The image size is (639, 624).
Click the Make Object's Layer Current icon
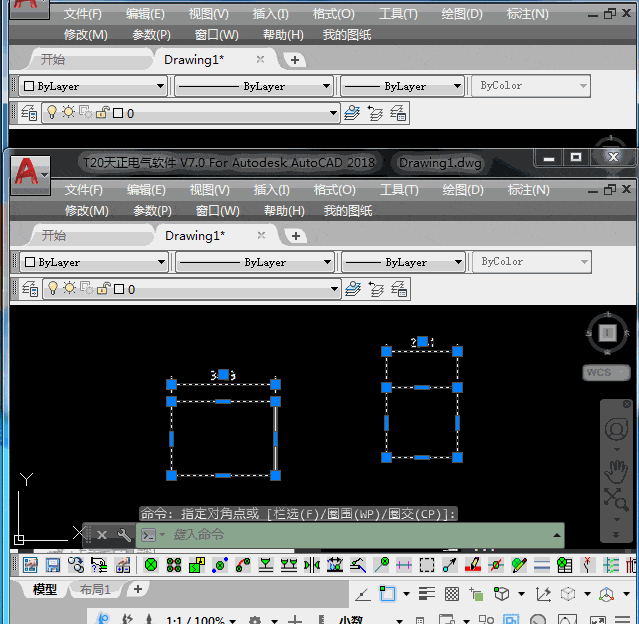pyautogui.click(x=352, y=289)
